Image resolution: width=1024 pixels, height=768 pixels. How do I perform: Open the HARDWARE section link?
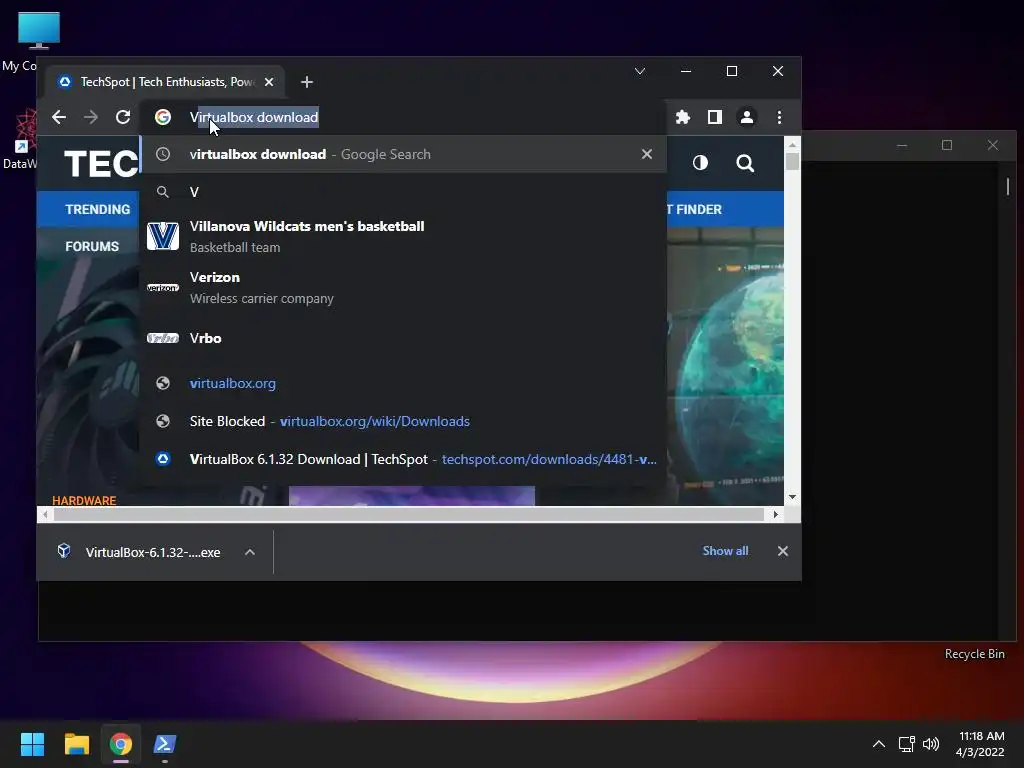pos(84,501)
